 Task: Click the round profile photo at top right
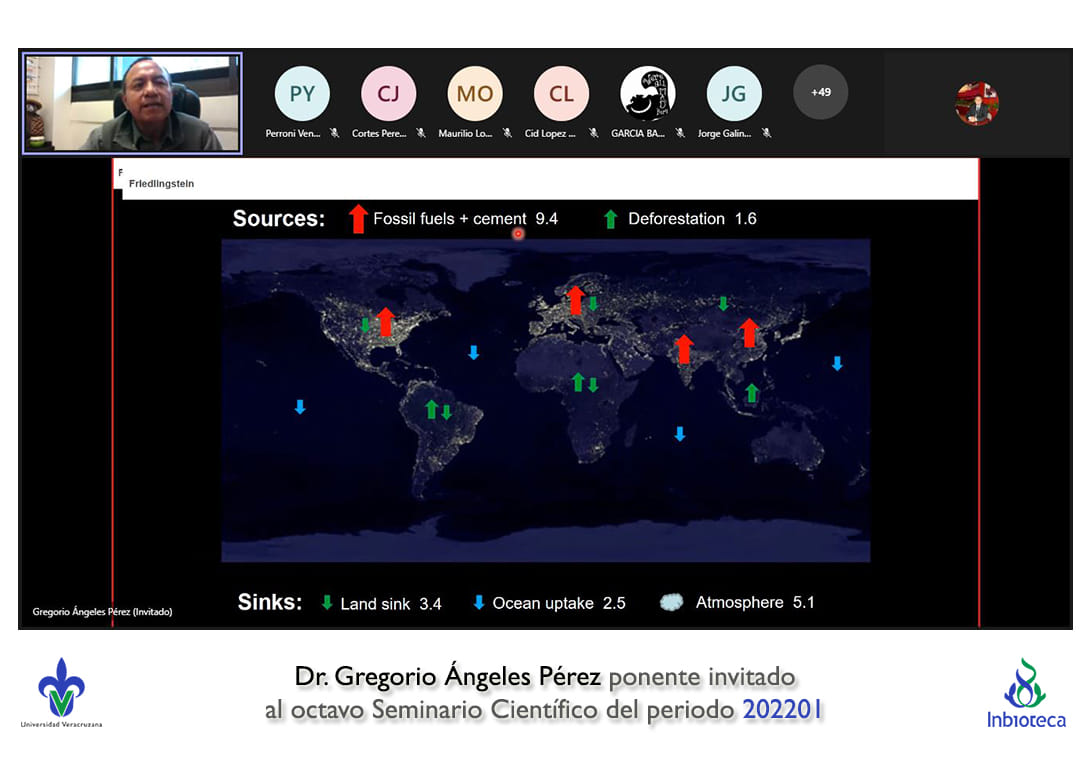point(976,103)
